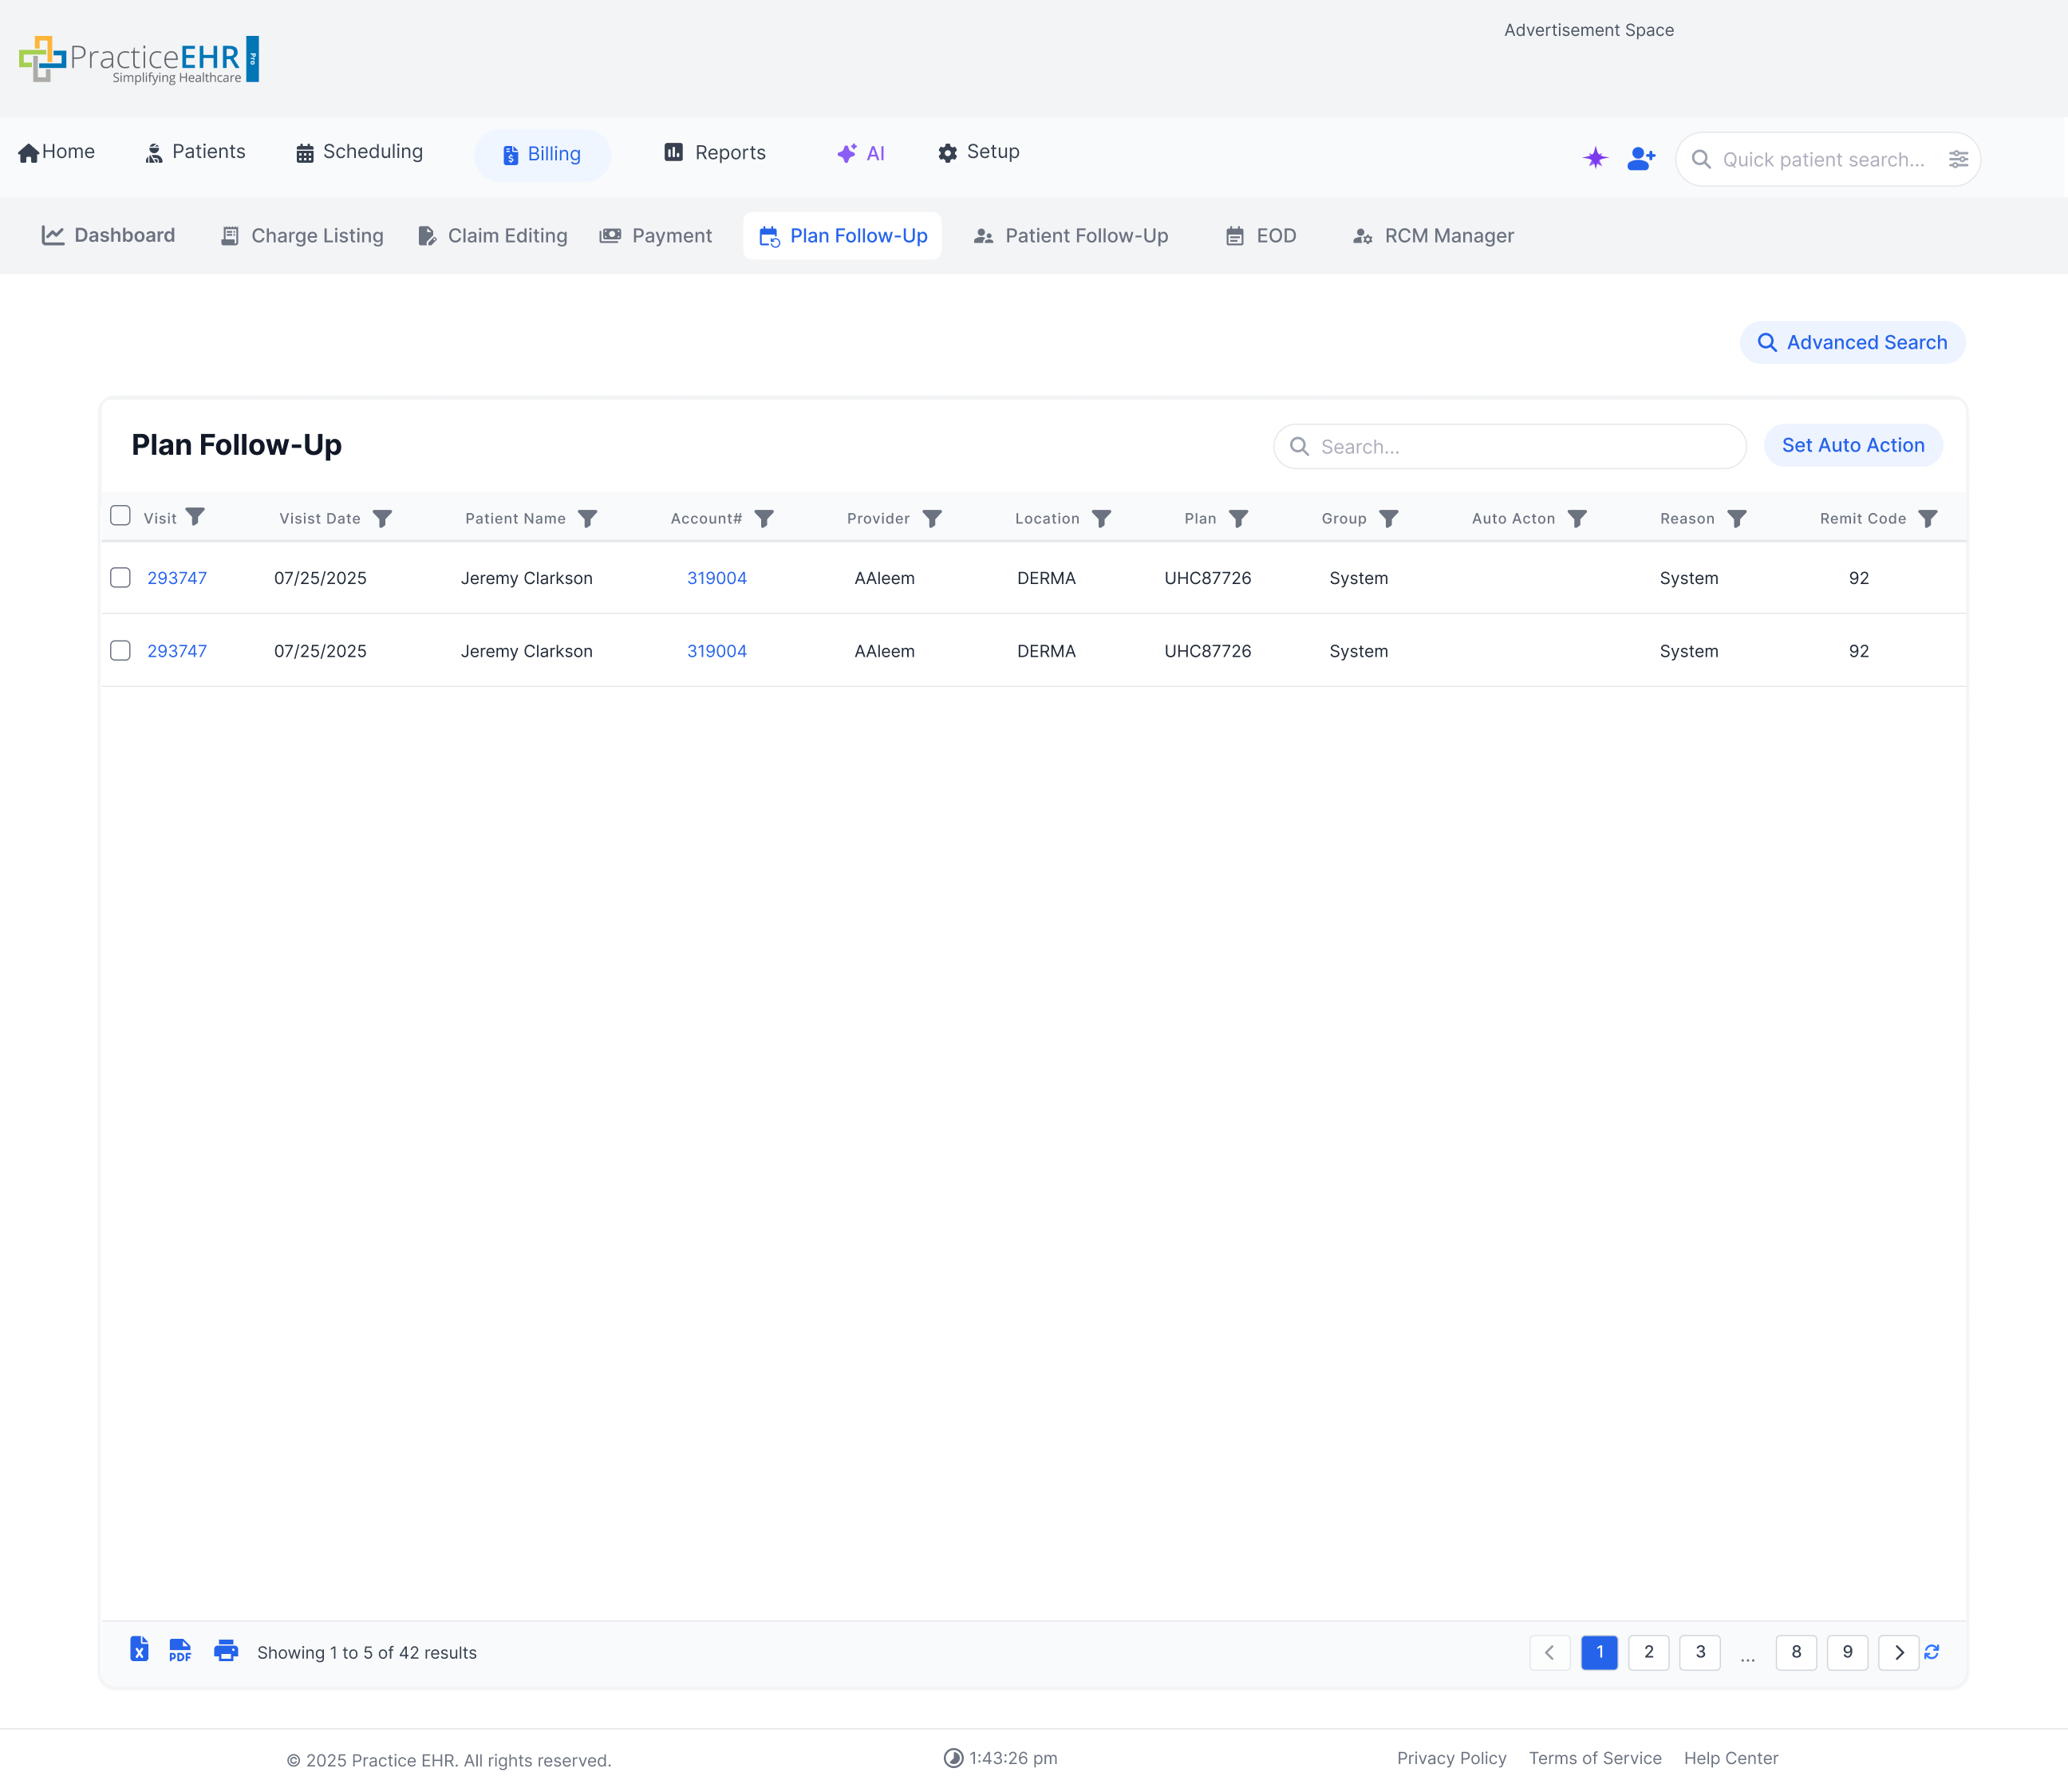Viewport: 2068px width, 1792px height.
Task: Open favorites star menu
Action: [1594, 158]
